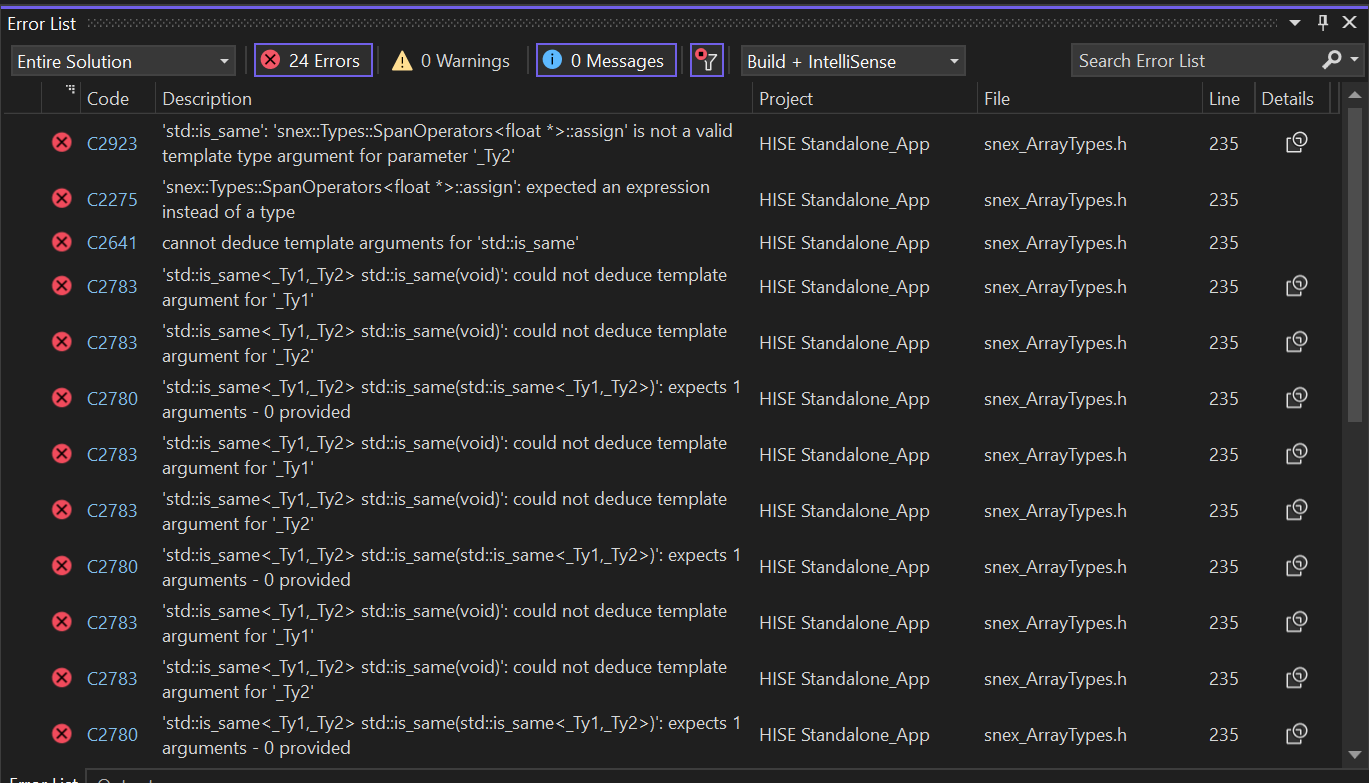Click the snex_ArrayTypes.h cell in the C2641 row
This screenshot has width=1369, height=783.
[x=1055, y=243]
